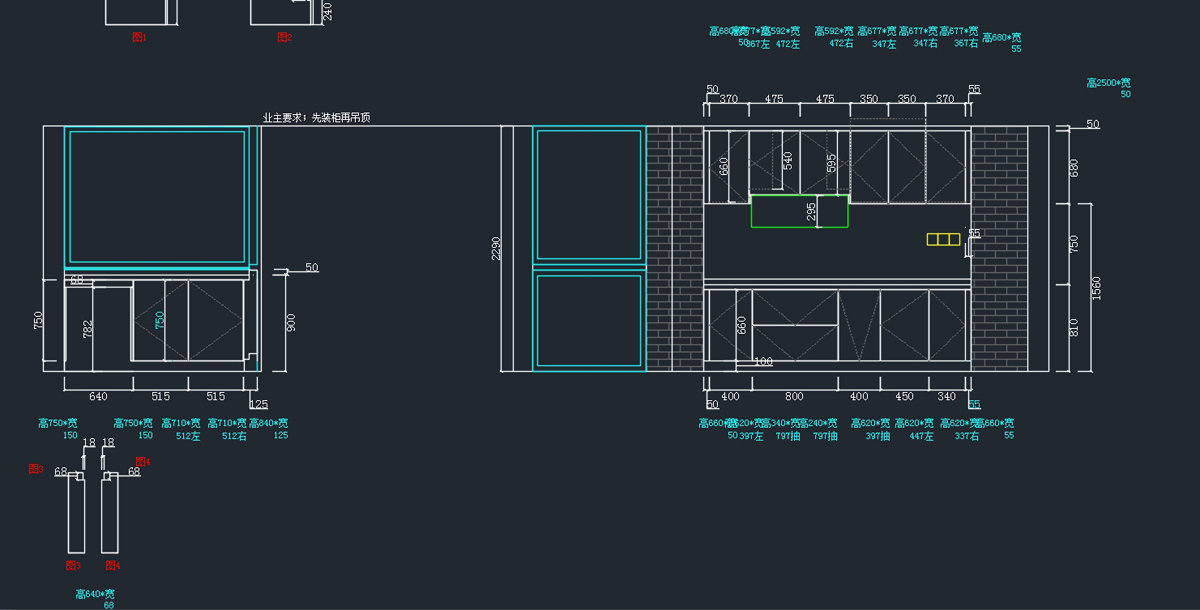Click the 782 vertical dimension text
Viewport: 1200px width, 610px height.
(x=88, y=329)
